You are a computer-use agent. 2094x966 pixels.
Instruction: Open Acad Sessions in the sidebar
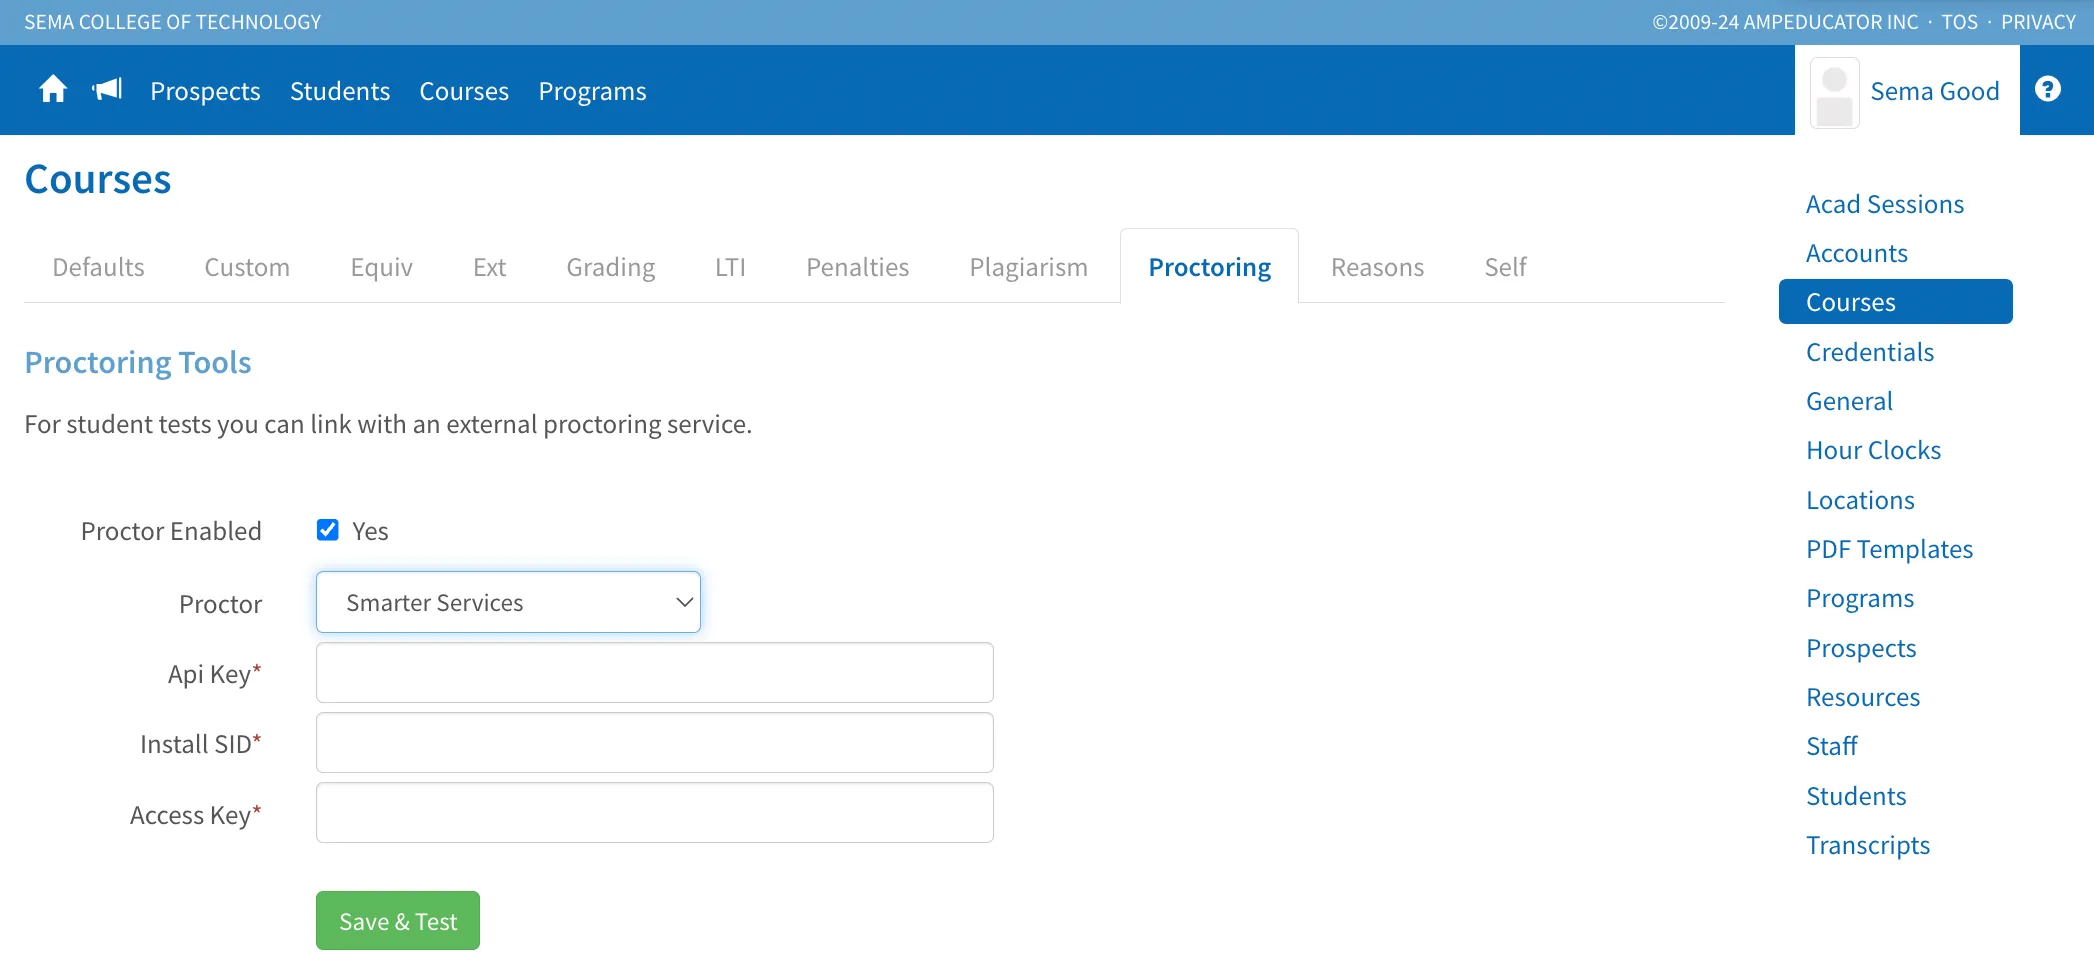pos(1884,204)
